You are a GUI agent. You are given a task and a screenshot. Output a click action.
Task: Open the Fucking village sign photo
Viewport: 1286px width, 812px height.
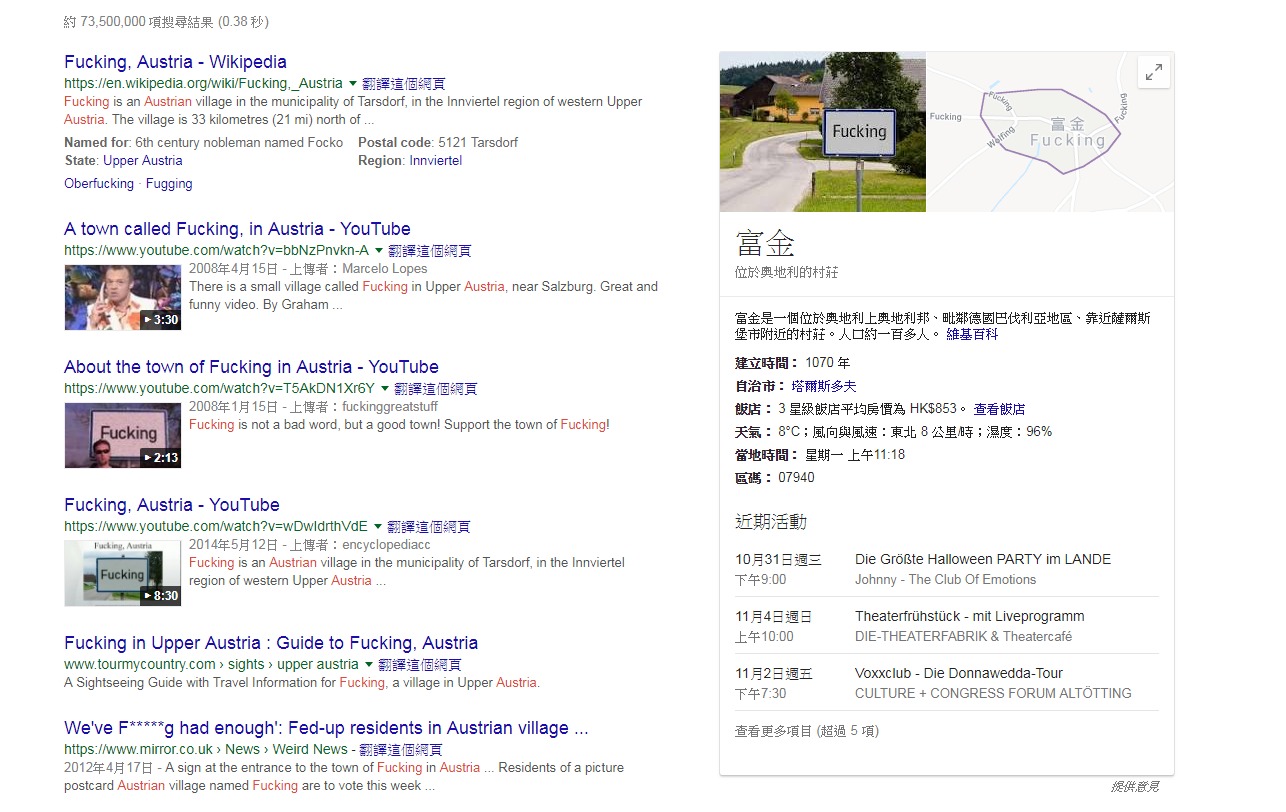[823, 132]
